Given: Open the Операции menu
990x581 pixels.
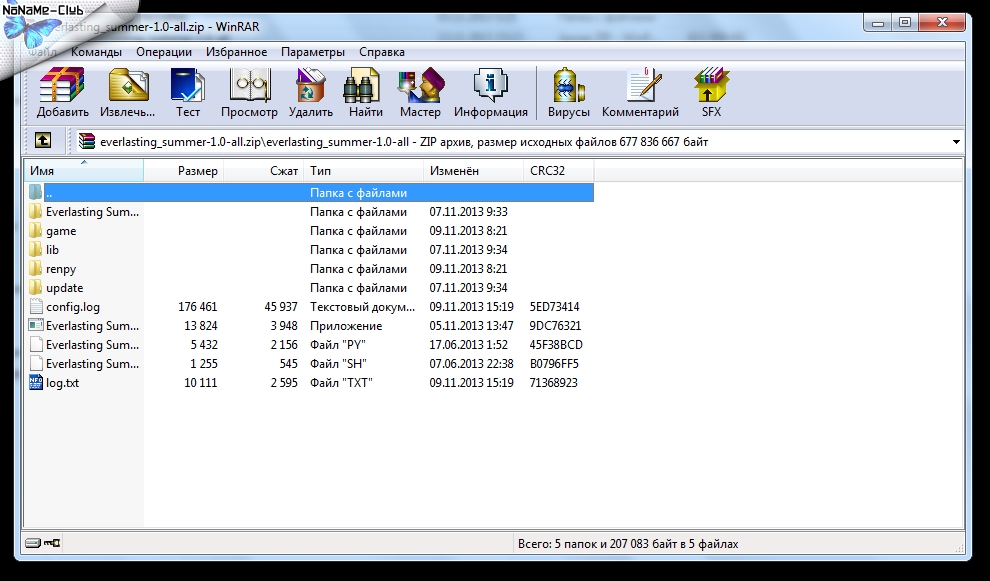Looking at the screenshot, I should pyautogui.click(x=164, y=52).
